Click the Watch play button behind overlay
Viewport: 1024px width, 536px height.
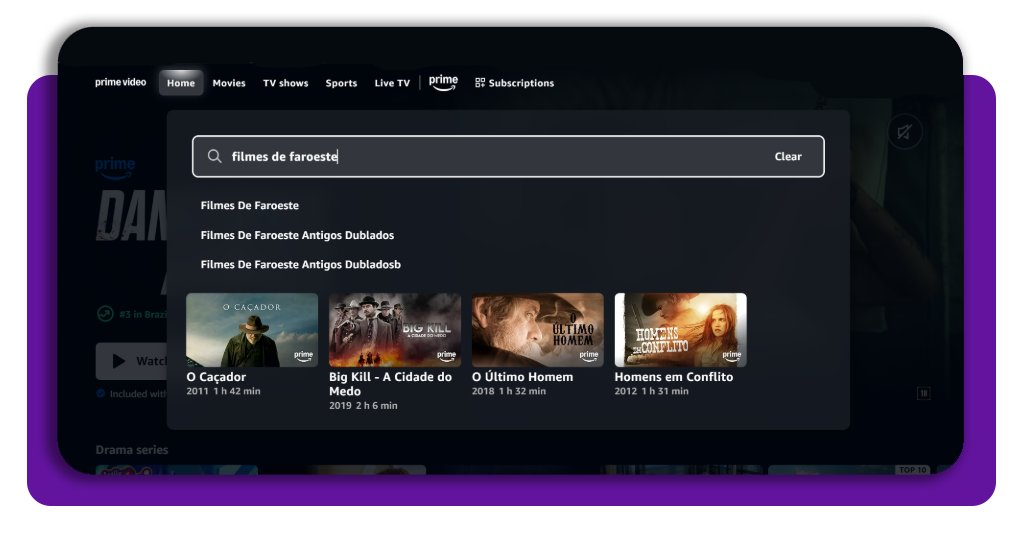click(x=132, y=361)
